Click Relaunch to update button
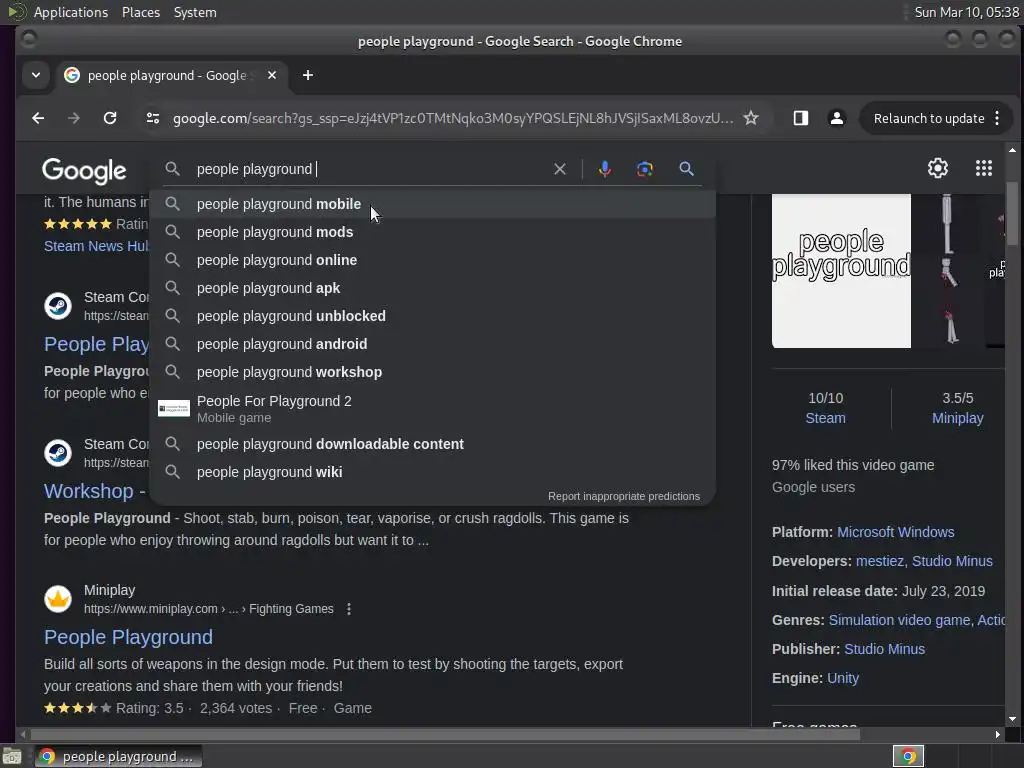The height and width of the screenshot is (768, 1024). pos(929,118)
